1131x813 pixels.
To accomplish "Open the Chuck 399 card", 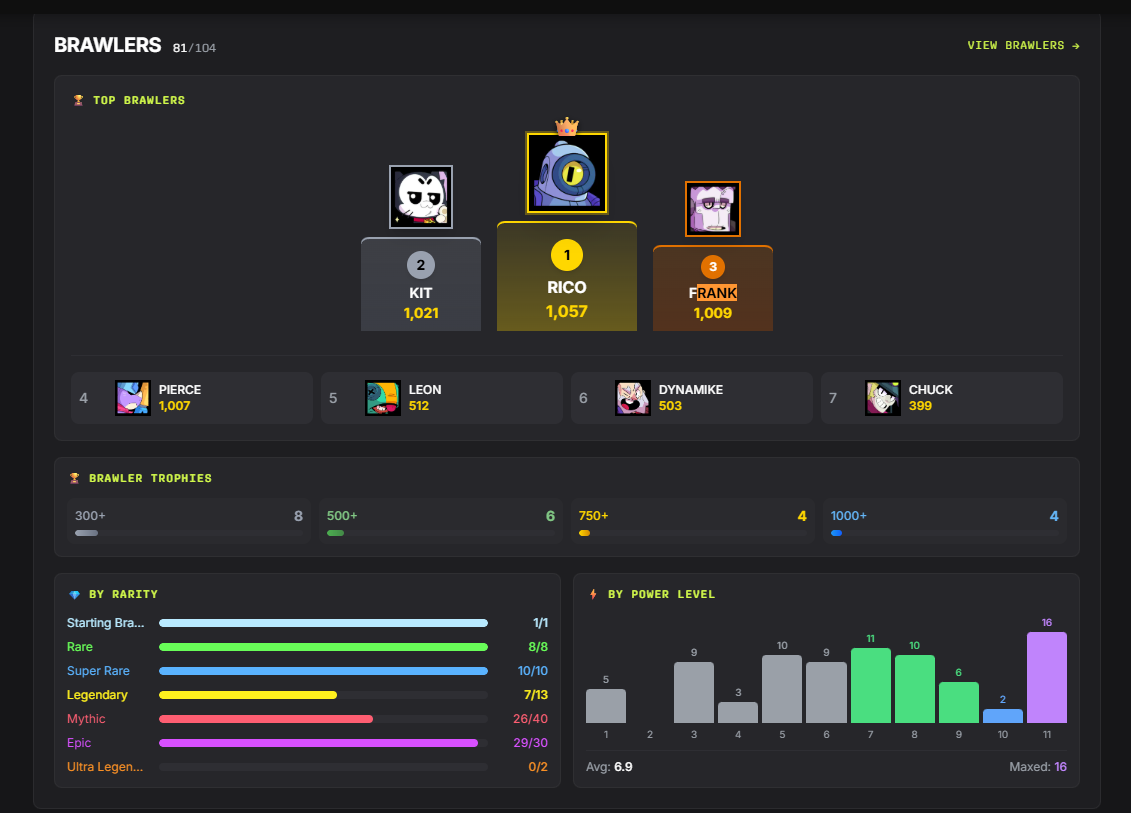I will (942, 398).
